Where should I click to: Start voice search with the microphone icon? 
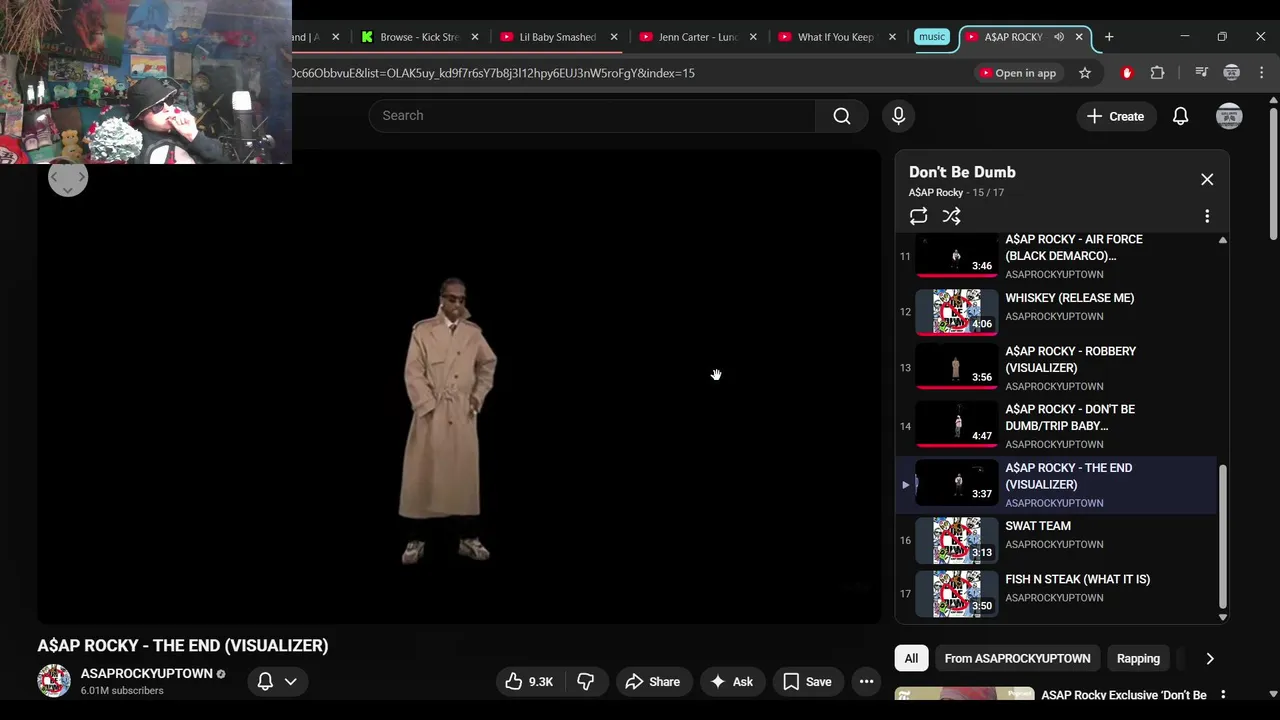click(898, 116)
